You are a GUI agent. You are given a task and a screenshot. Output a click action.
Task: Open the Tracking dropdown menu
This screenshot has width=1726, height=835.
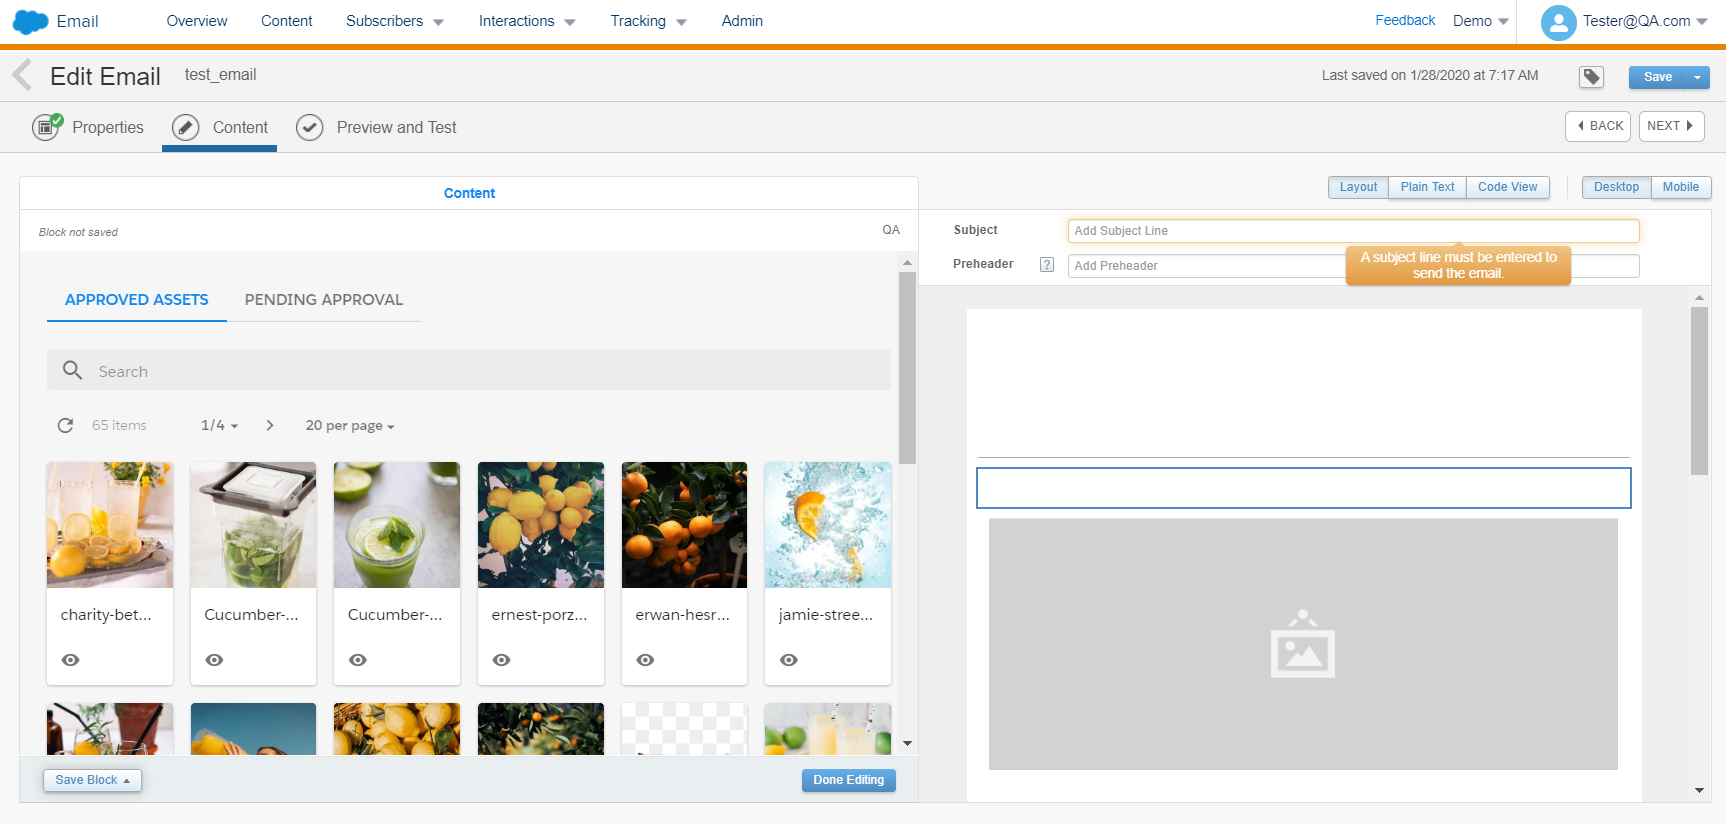(648, 21)
